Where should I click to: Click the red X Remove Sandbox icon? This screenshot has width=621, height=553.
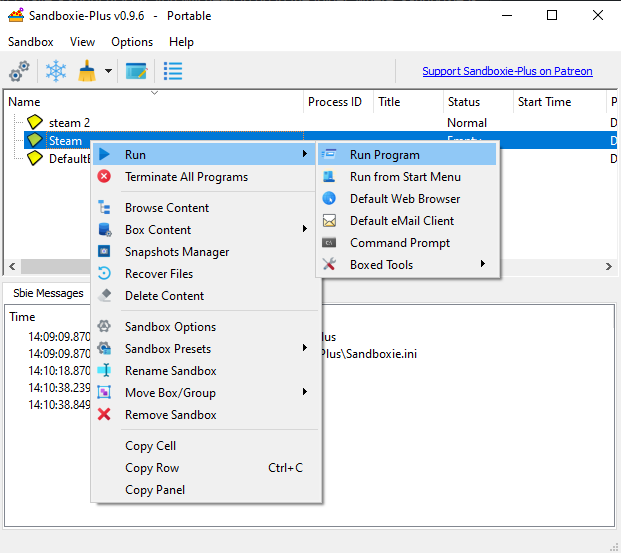point(104,414)
